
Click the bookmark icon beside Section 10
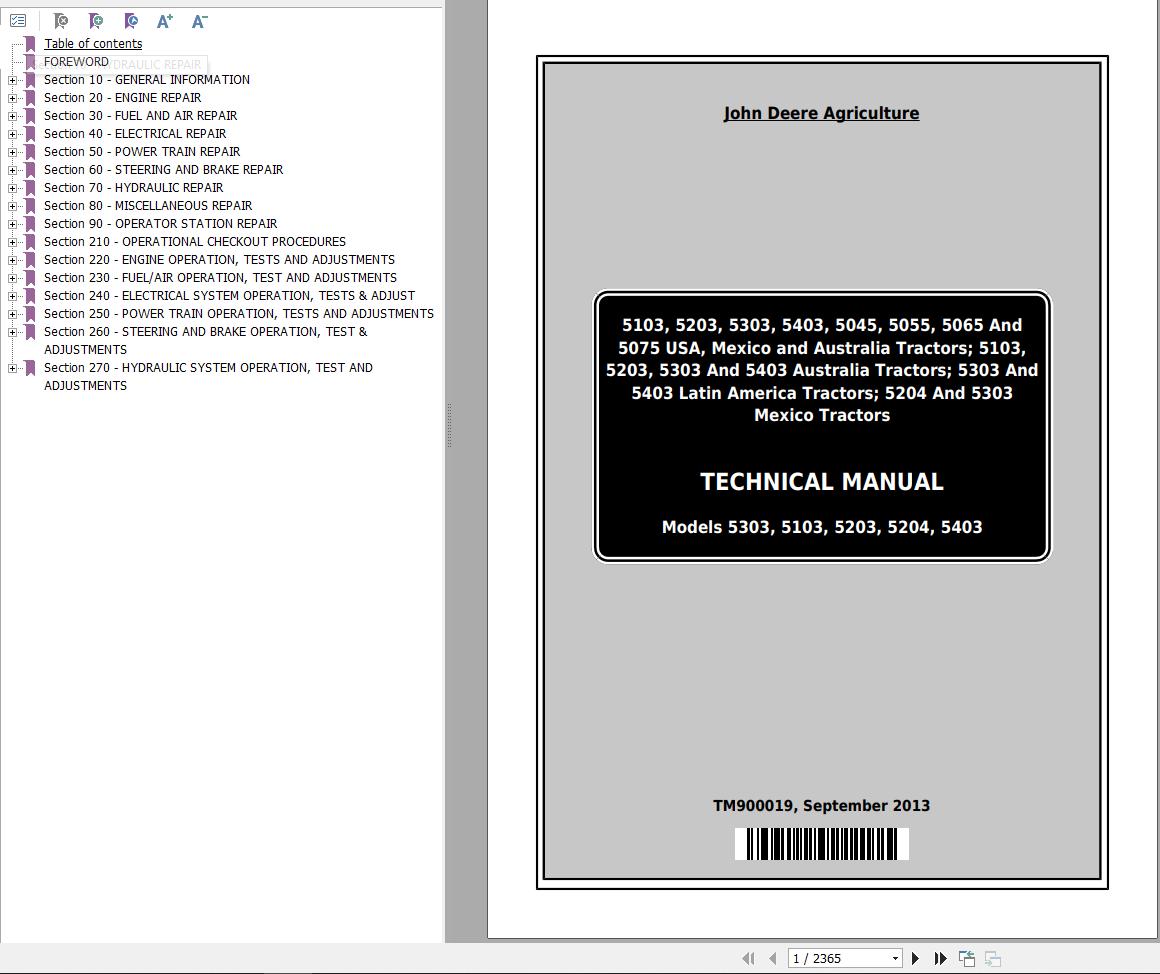(30, 80)
